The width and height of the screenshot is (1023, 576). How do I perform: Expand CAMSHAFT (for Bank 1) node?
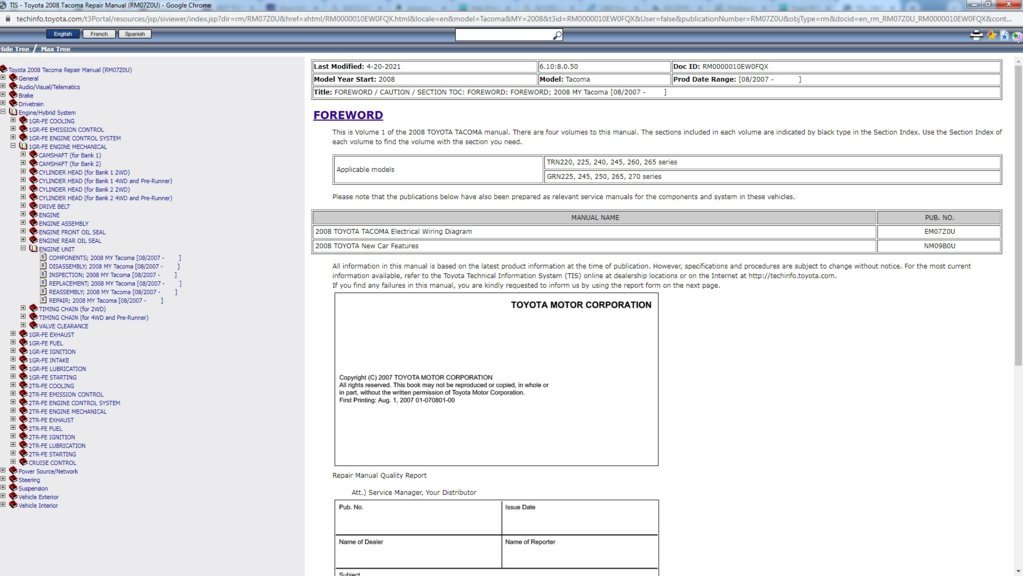(23, 155)
